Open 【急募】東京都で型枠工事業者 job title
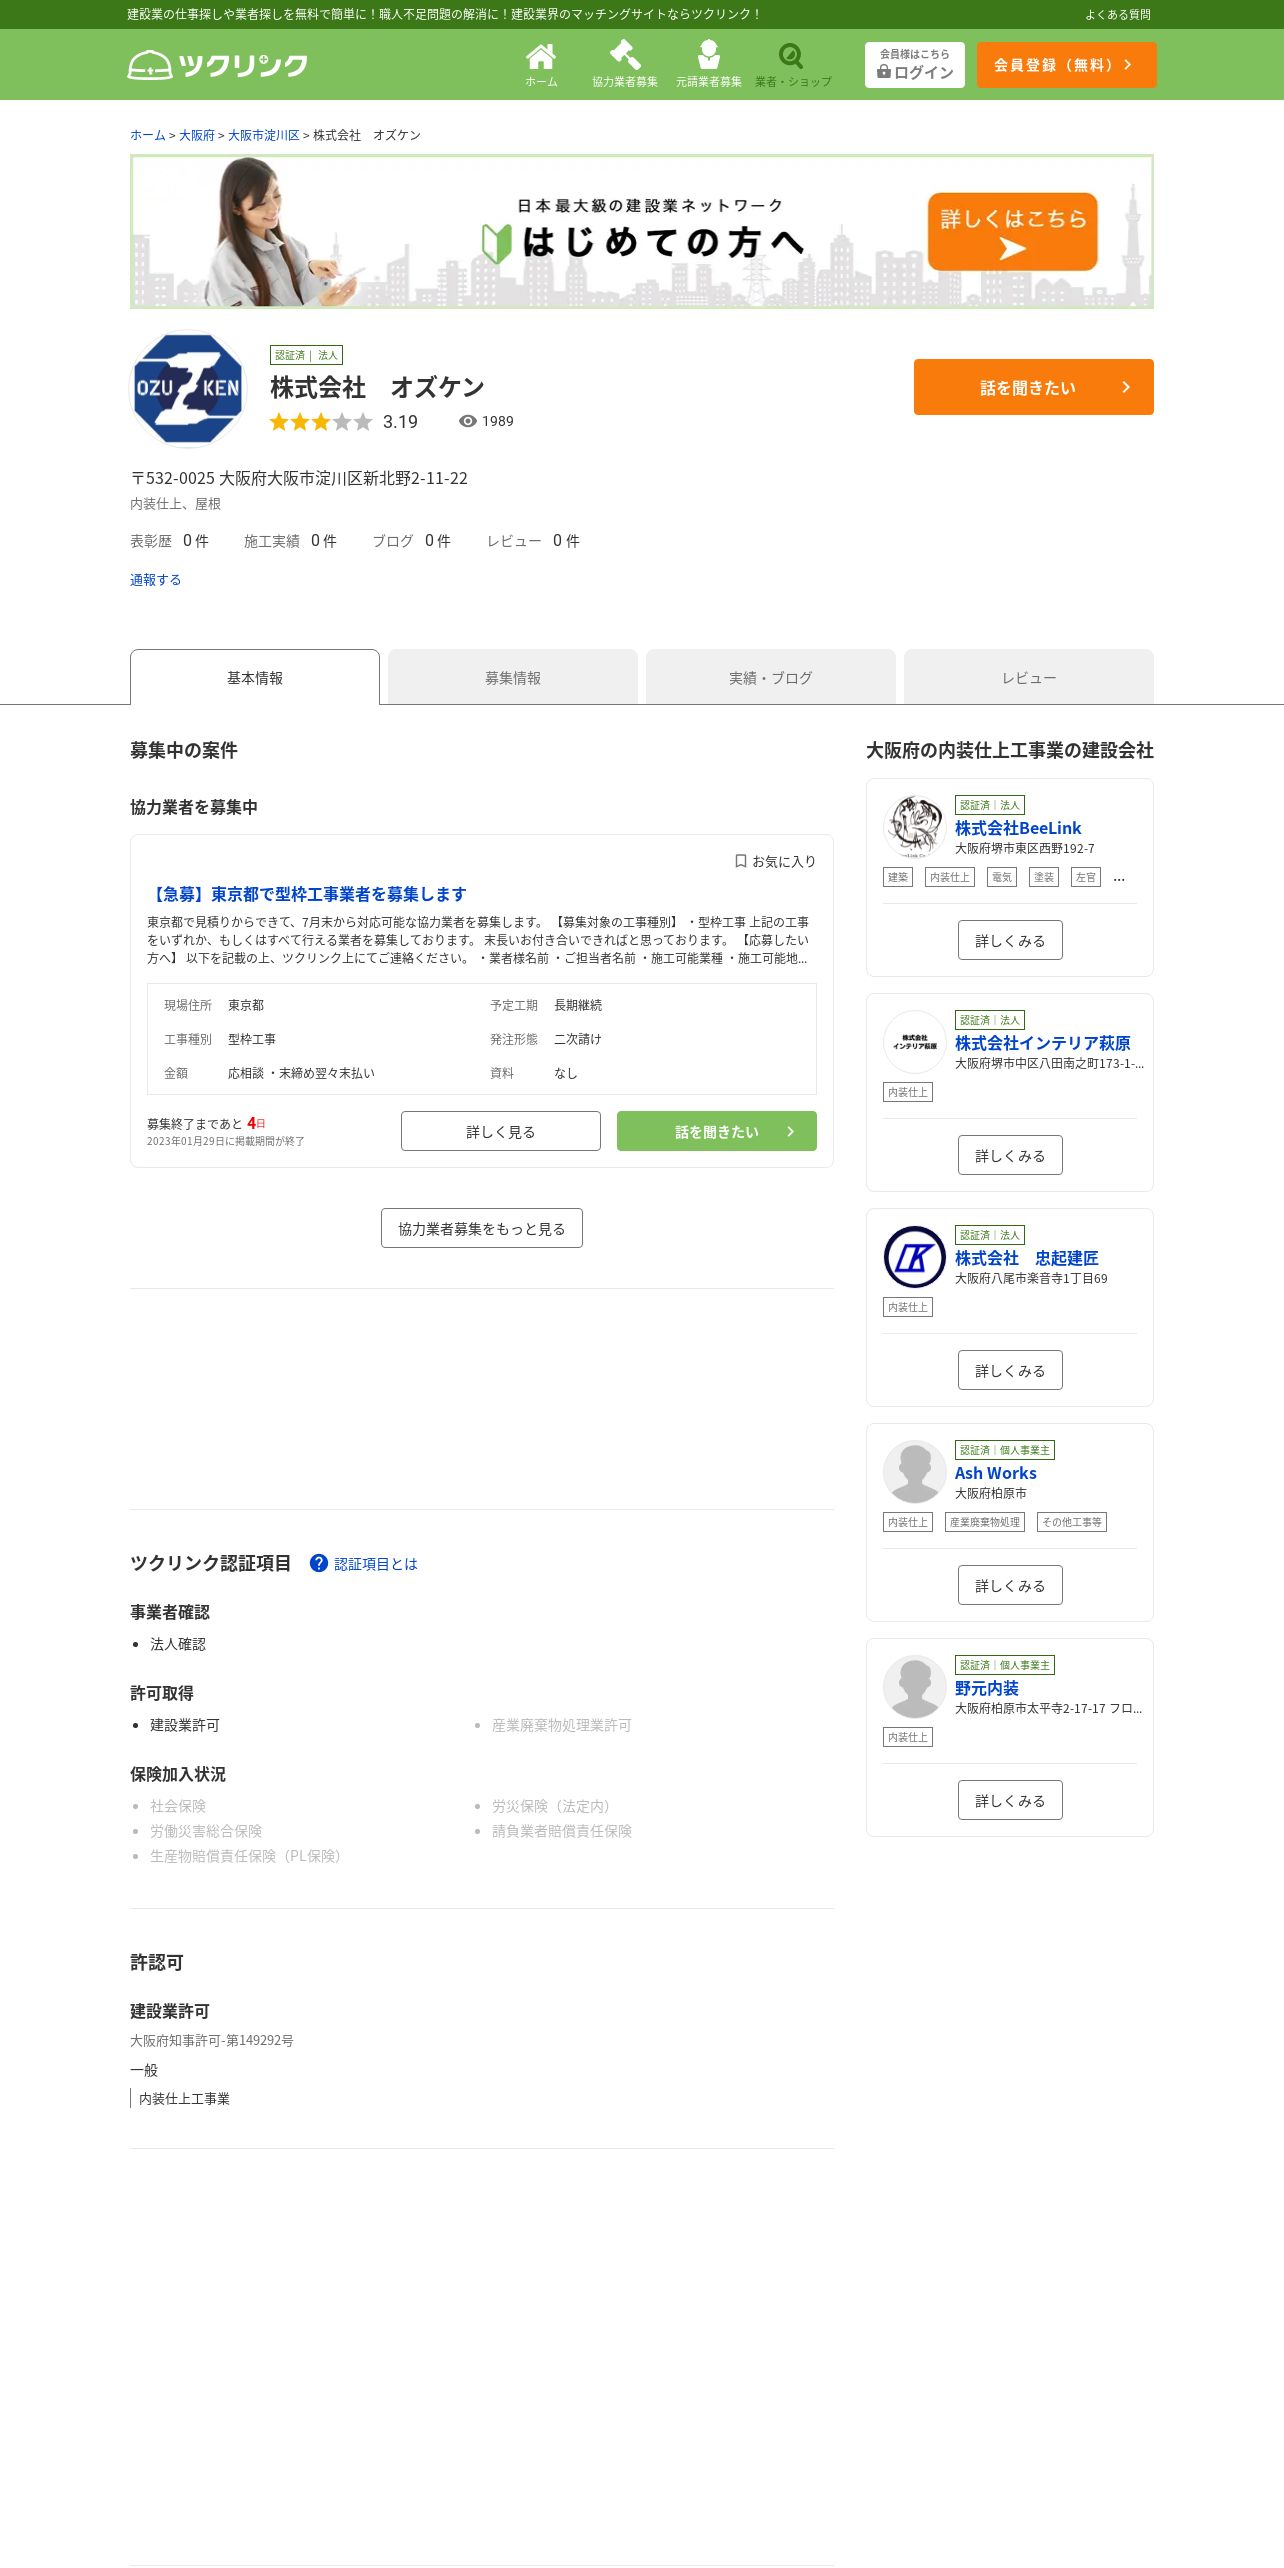Viewport: 1284px width, 2568px height. pyautogui.click(x=307, y=894)
